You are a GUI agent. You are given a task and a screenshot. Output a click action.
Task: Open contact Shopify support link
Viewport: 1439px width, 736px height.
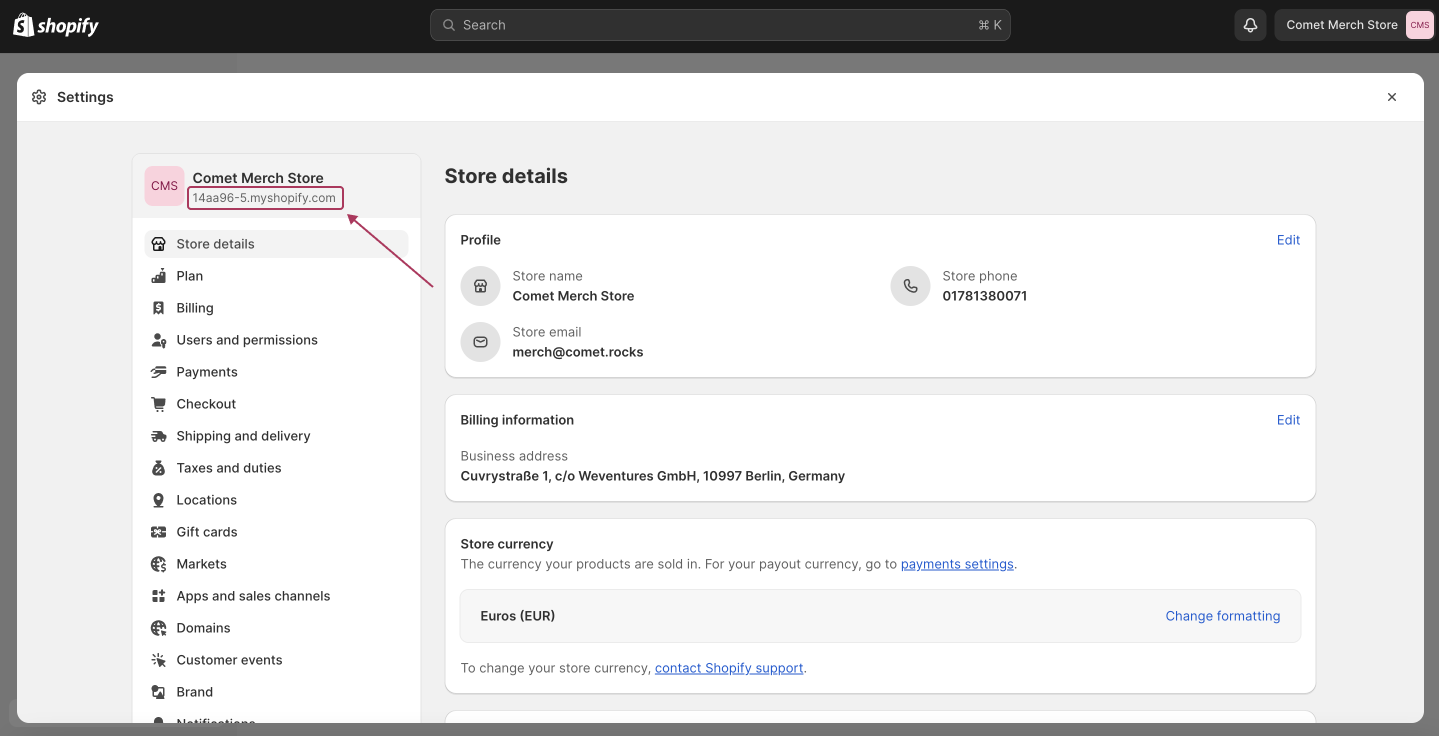click(x=729, y=668)
